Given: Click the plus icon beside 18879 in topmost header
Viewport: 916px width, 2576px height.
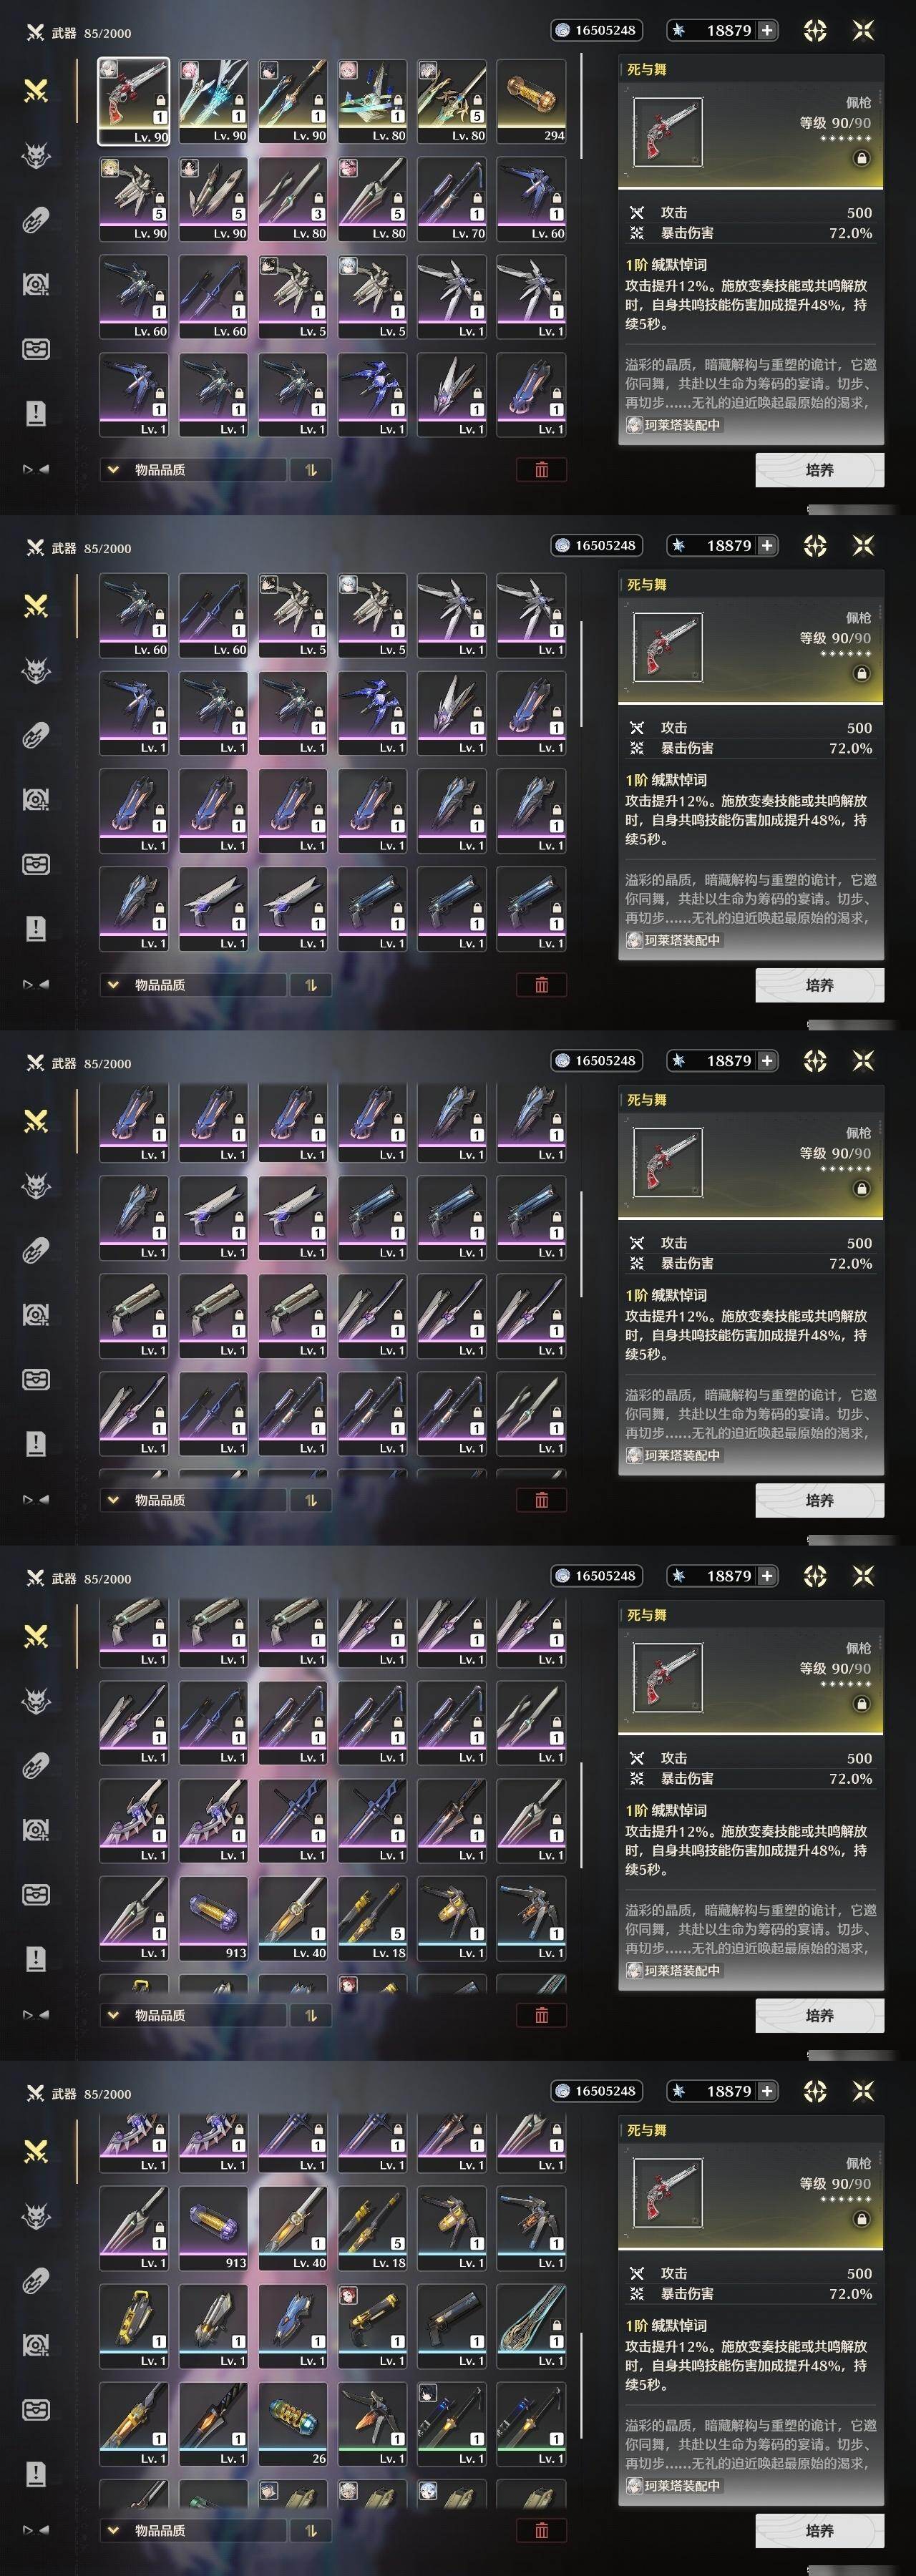Looking at the screenshot, I should [767, 30].
